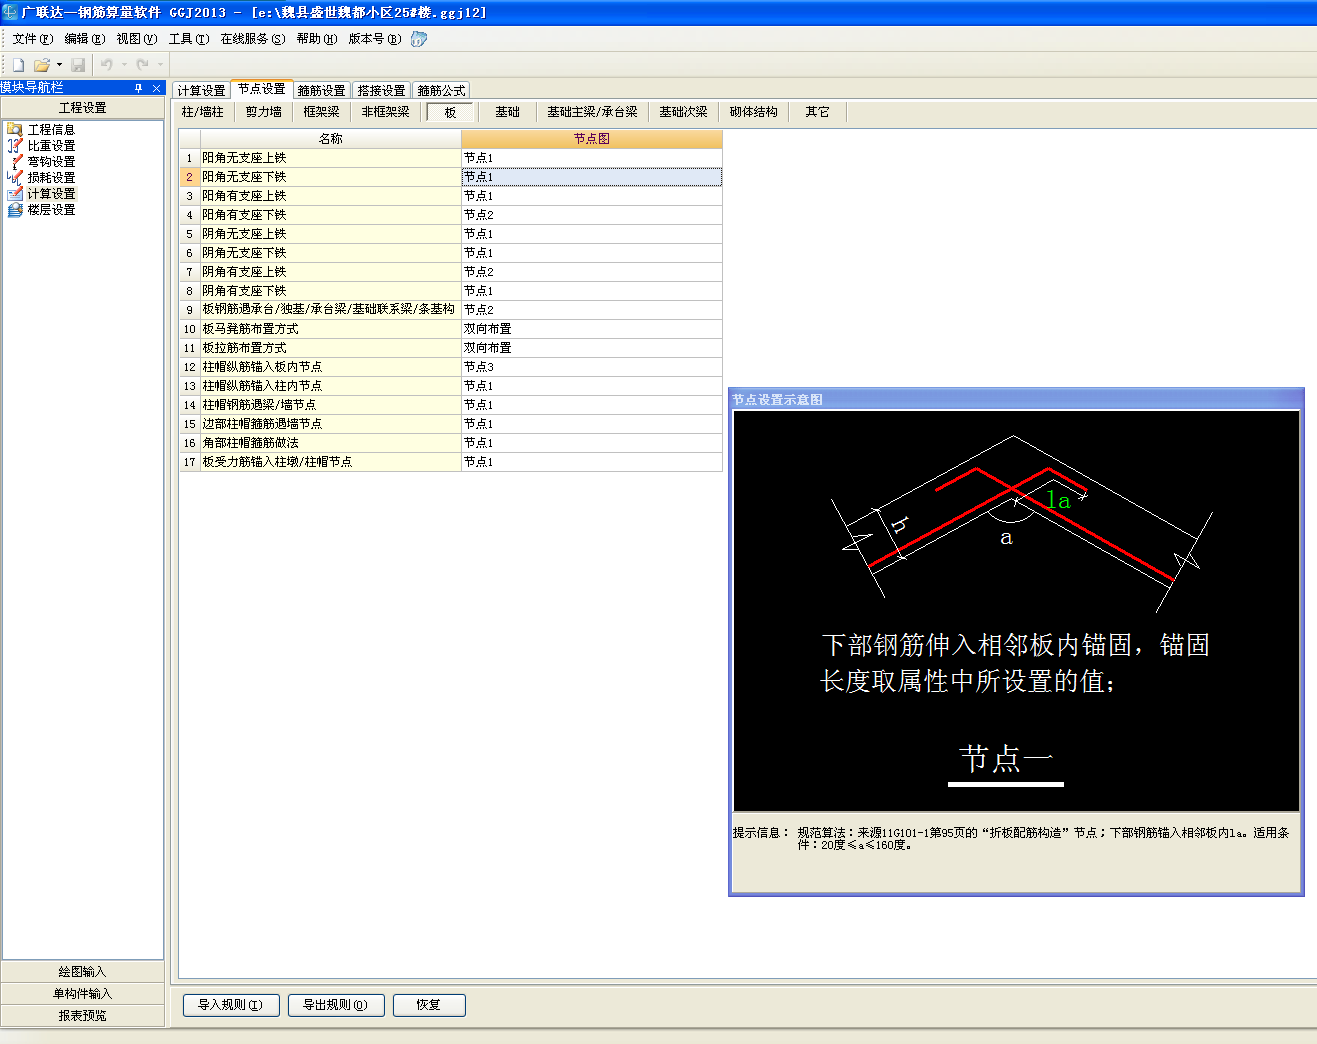Select the 剪力墙 component type
This screenshot has width=1317, height=1044.
coord(264,112)
